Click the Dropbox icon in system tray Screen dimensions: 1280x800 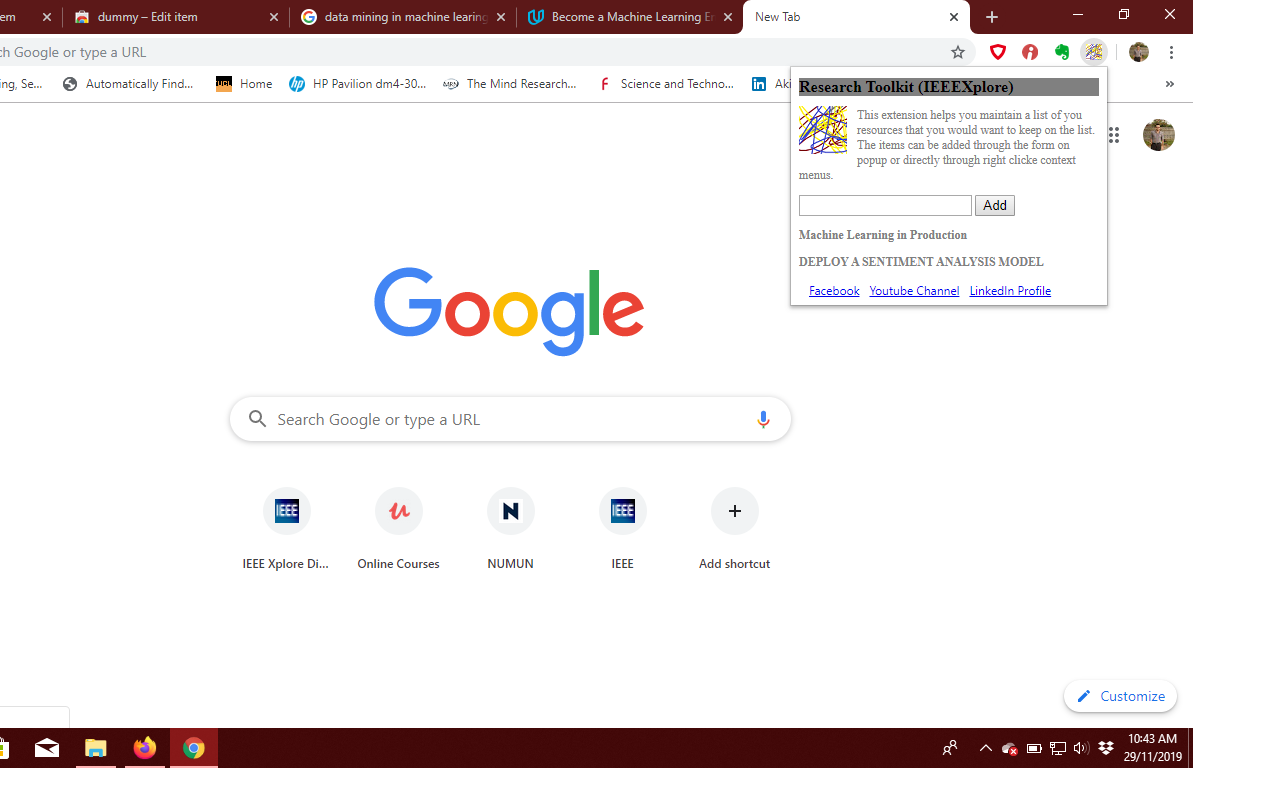(1105, 748)
